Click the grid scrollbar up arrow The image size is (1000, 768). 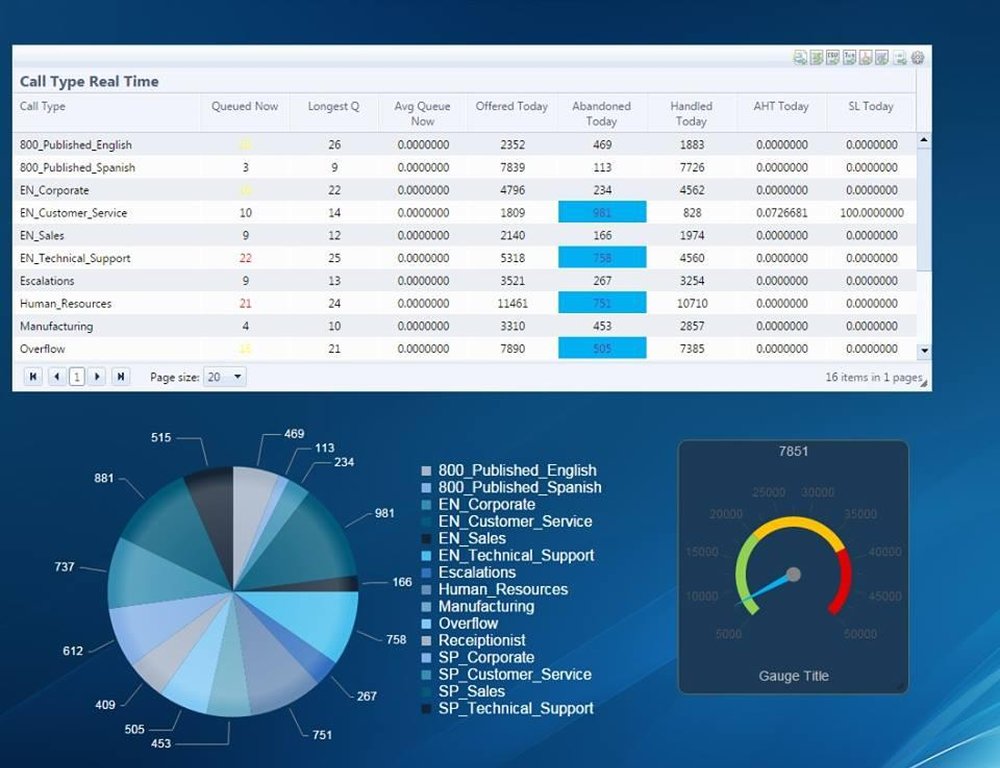coord(924,140)
